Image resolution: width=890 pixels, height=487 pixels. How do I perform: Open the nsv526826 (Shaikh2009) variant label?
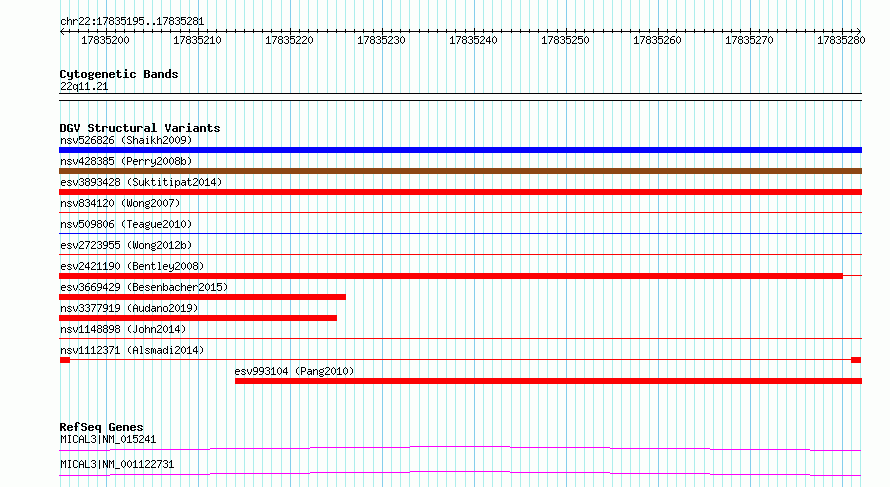(x=126, y=140)
